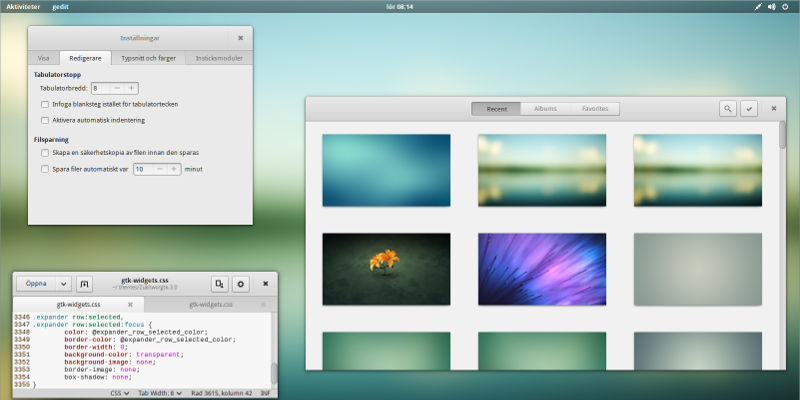Screen dimensions: 800x400
Task: Open the Tab Width dropdown in status bar
Action: pos(158,393)
